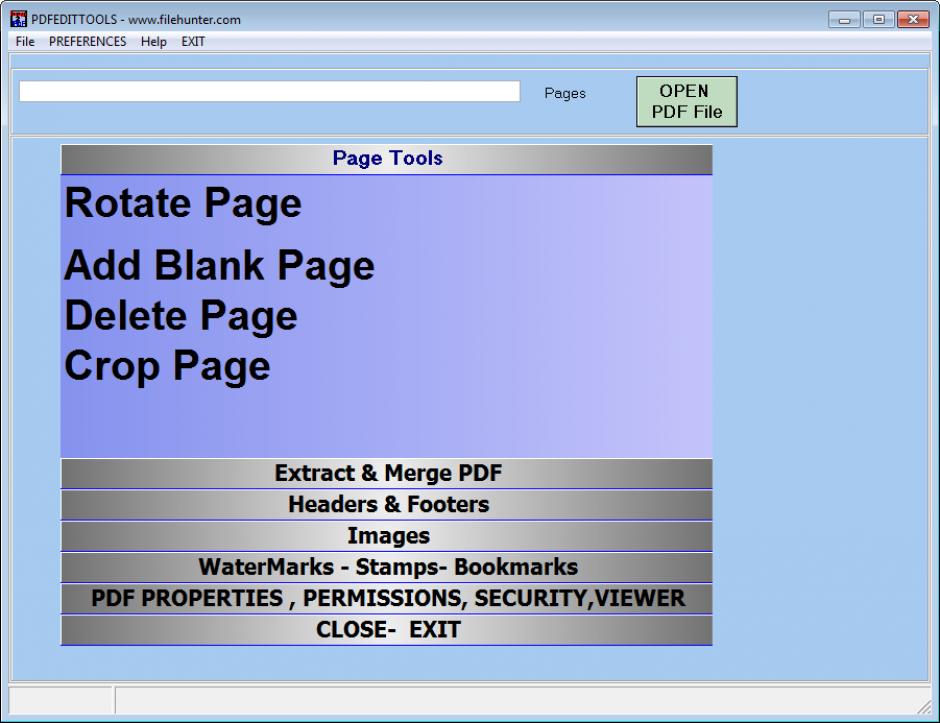The height and width of the screenshot is (723, 940).
Task: Expand the Extract & Merge PDF section
Action: coord(387,474)
